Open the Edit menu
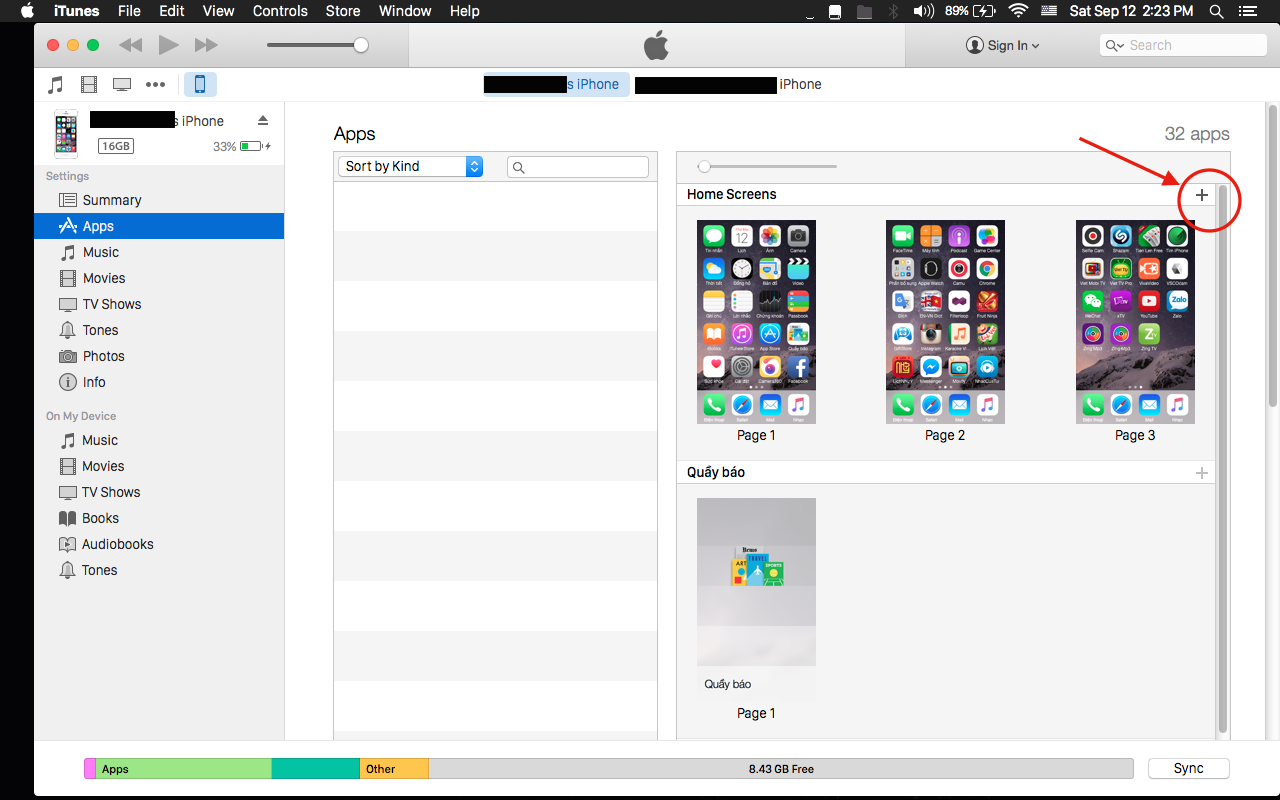This screenshot has width=1280, height=800. [x=172, y=11]
